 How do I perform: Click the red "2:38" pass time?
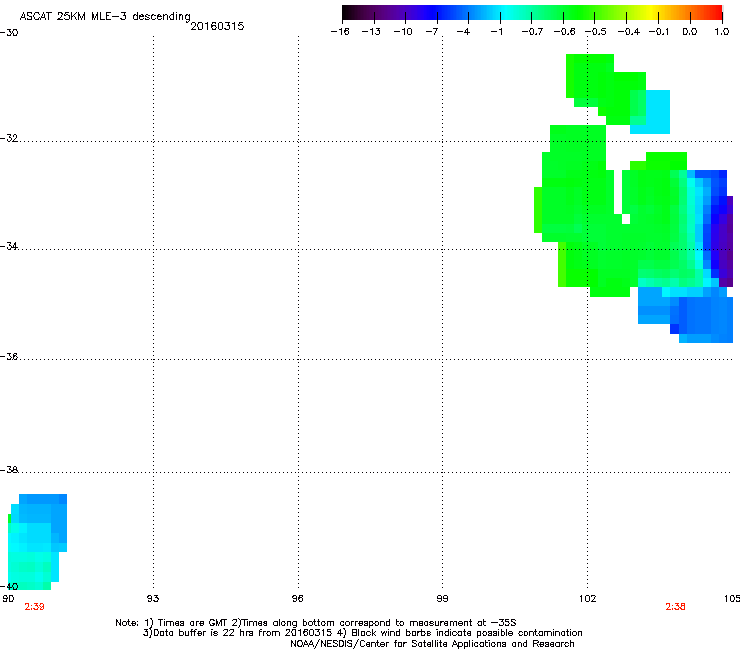[x=675, y=607]
